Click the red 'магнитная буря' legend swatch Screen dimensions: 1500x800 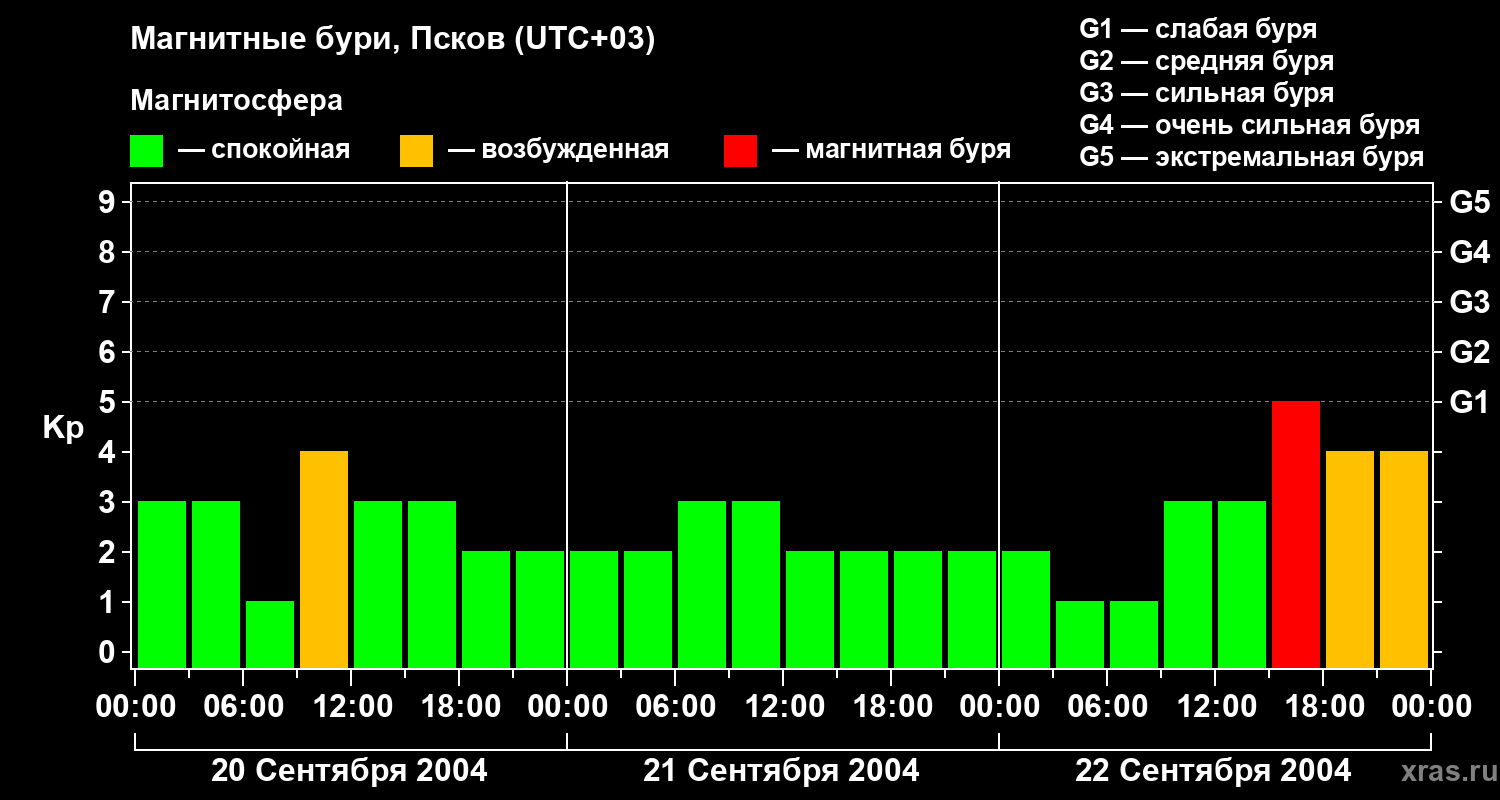pos(740,150)
